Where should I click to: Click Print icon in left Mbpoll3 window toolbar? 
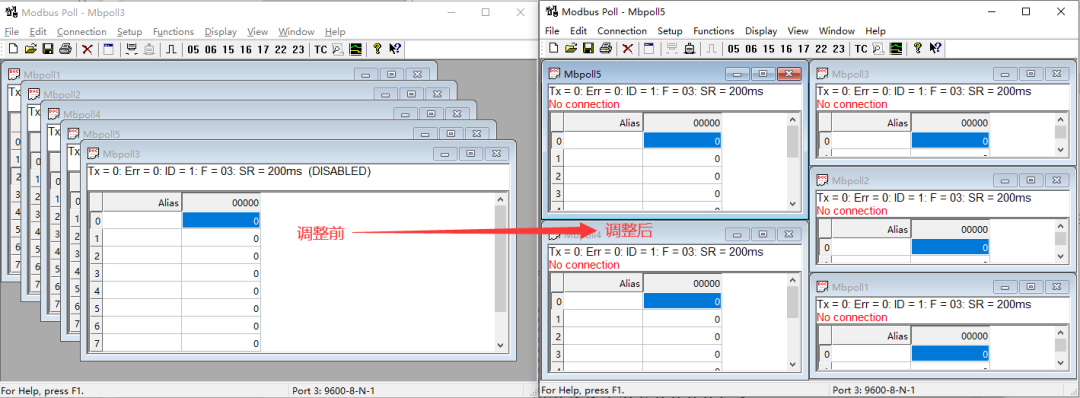pos(65,49)
